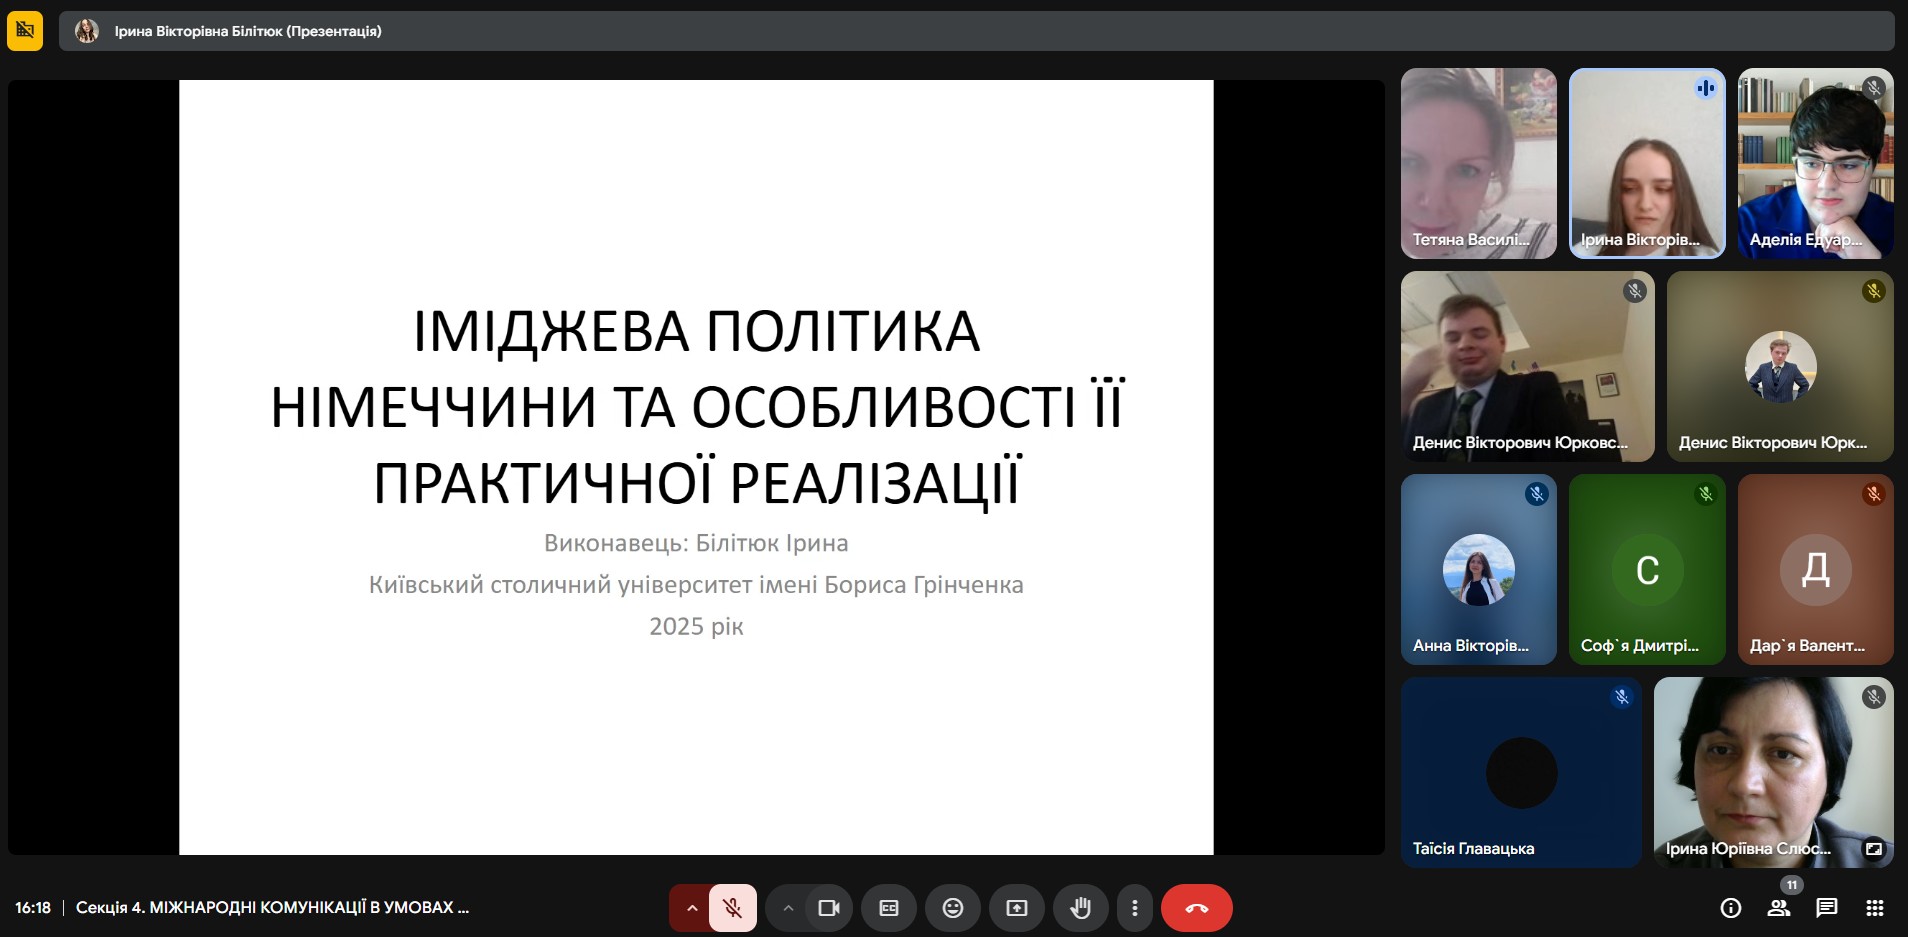
Task: Open the chat messages panel
Action: 1826,908
